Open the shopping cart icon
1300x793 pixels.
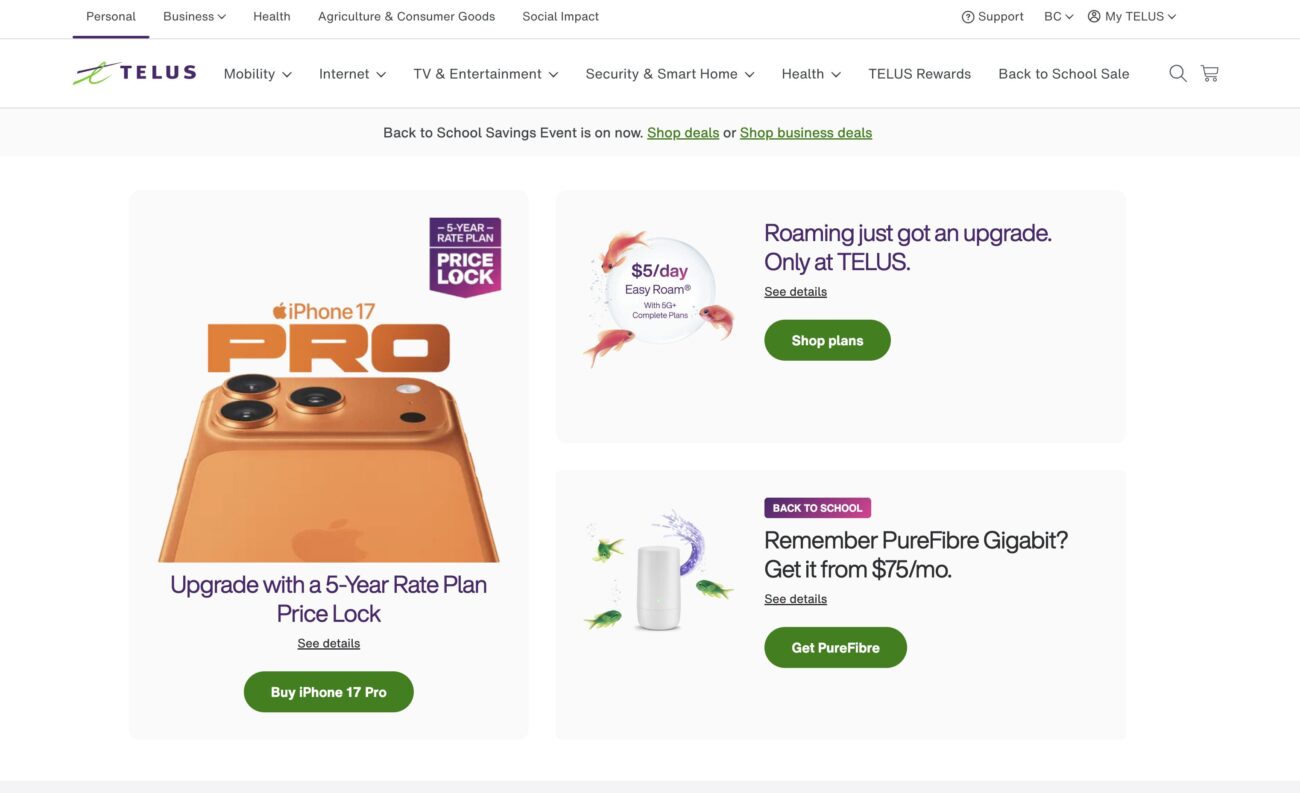(1210, 73)
